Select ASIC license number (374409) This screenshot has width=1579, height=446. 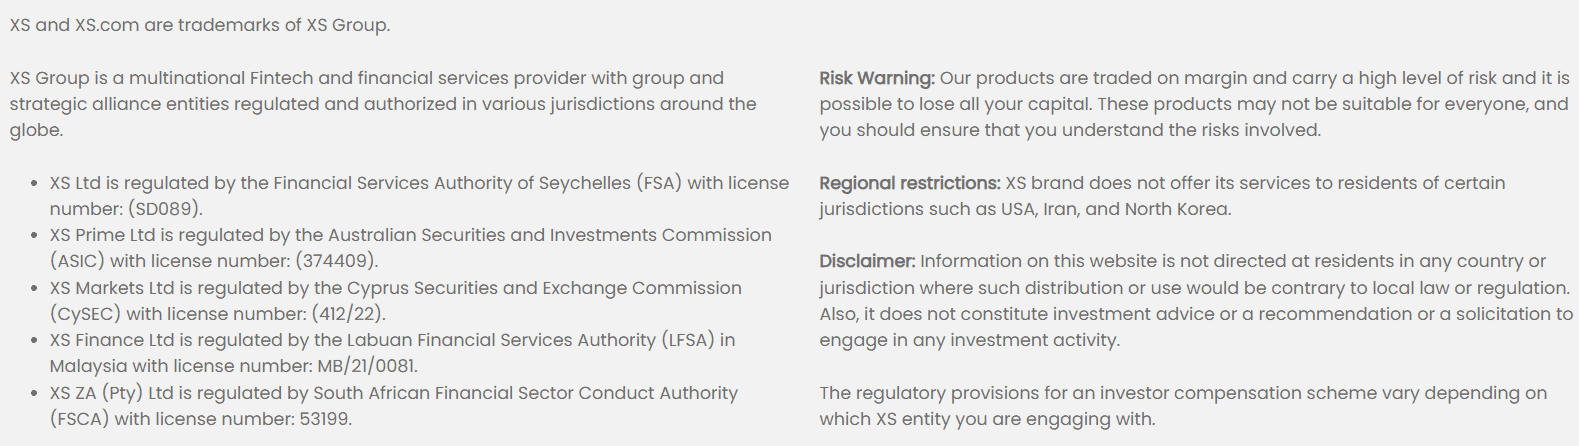pos(336,261)
